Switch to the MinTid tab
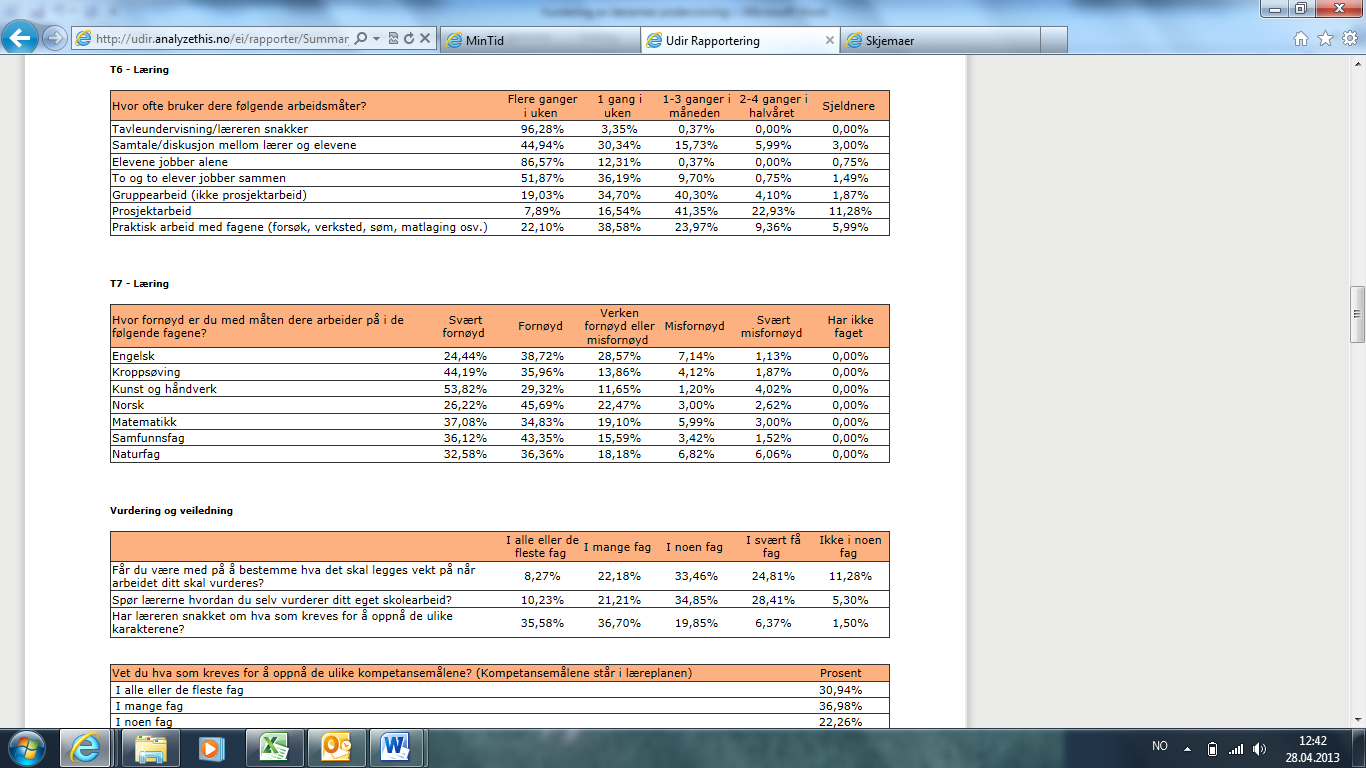1366x768 pixels. tap(538, 40)
